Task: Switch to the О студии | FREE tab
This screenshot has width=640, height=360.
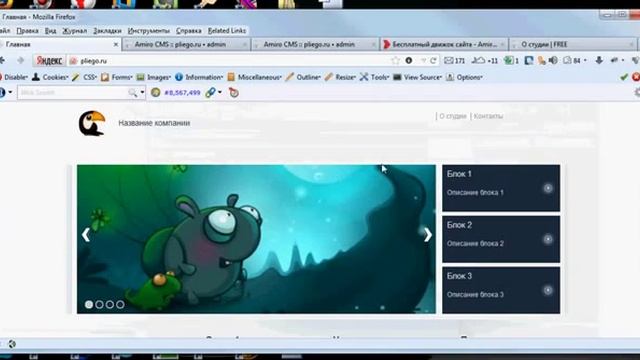Action: click(573, 44)
